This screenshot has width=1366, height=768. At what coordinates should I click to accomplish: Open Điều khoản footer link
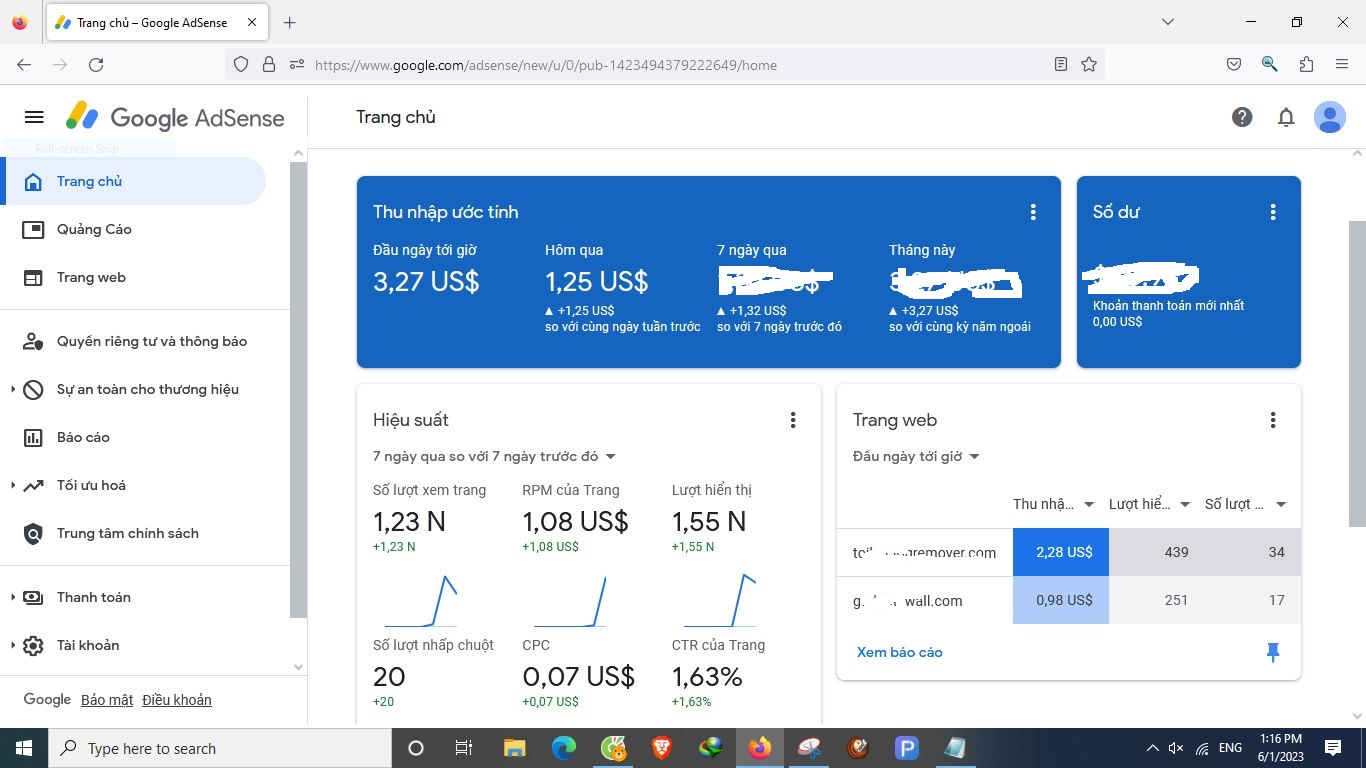[177, 700]
